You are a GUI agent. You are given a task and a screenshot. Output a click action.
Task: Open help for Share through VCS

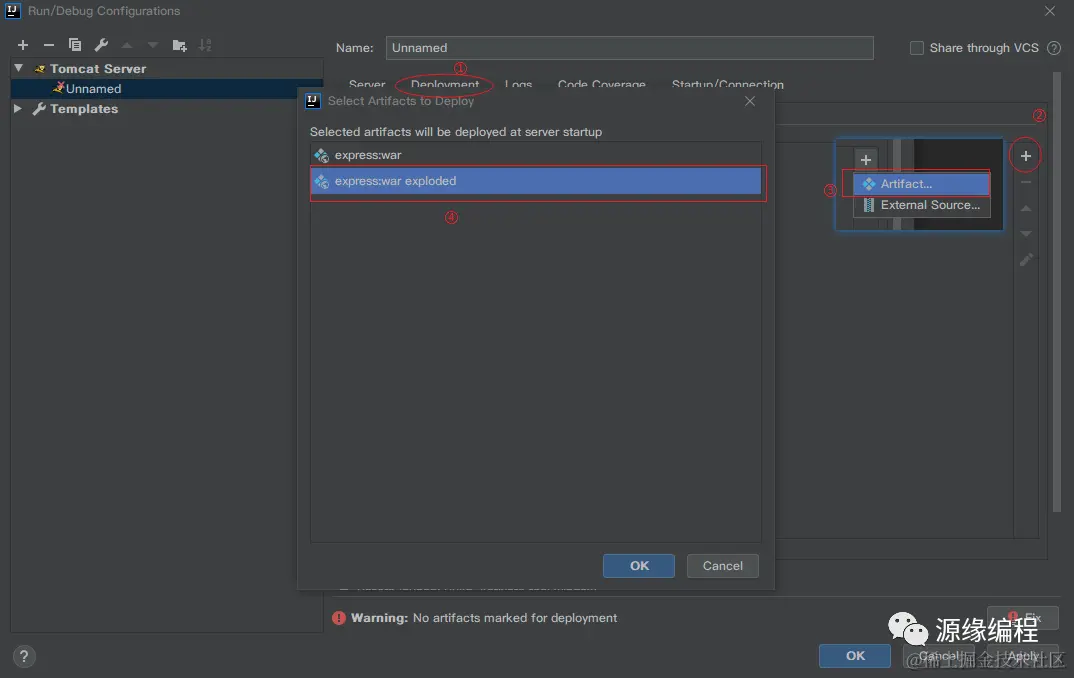1054,48
